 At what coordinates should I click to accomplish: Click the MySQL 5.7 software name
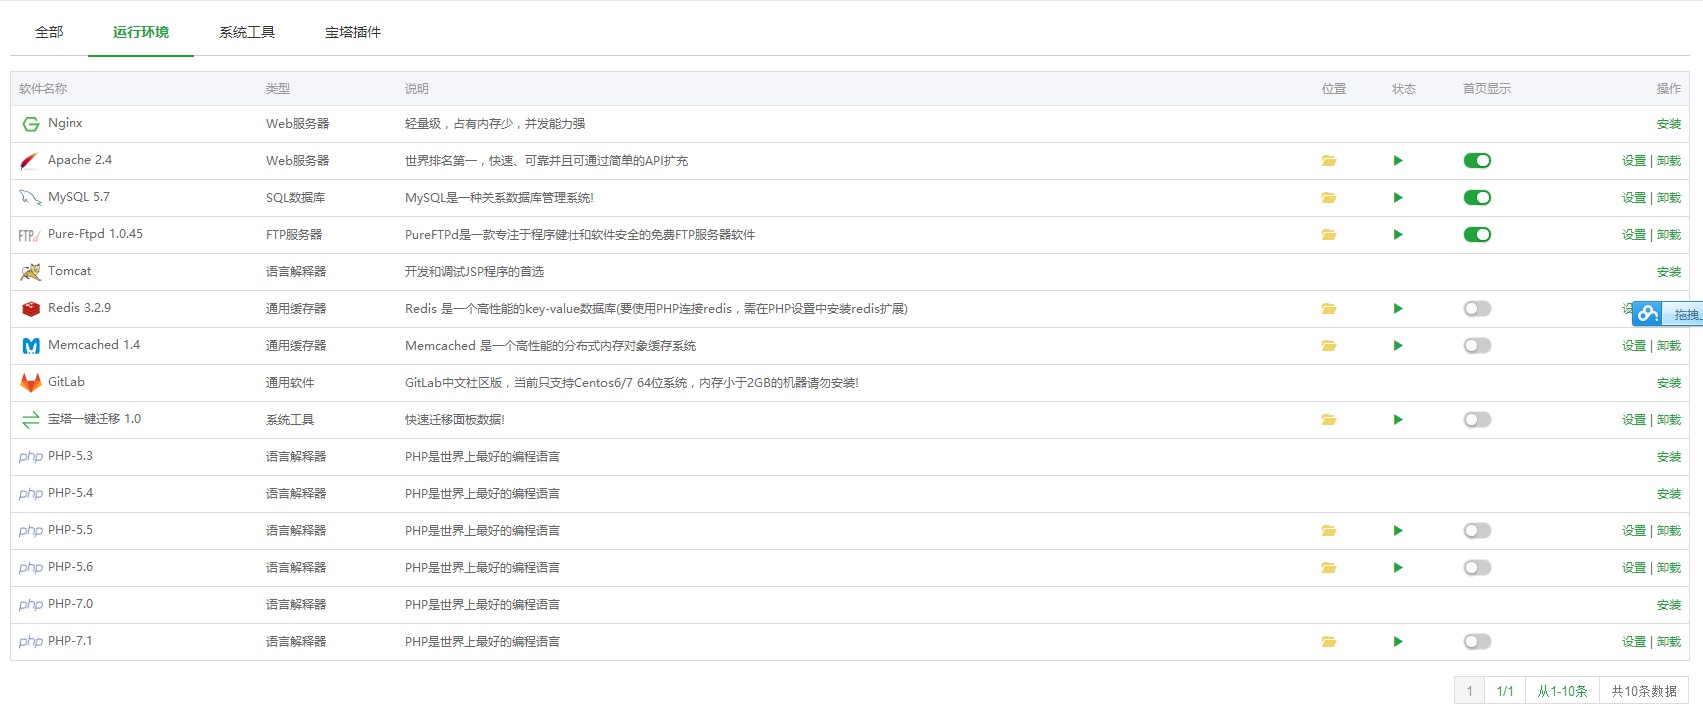point(79,197)
